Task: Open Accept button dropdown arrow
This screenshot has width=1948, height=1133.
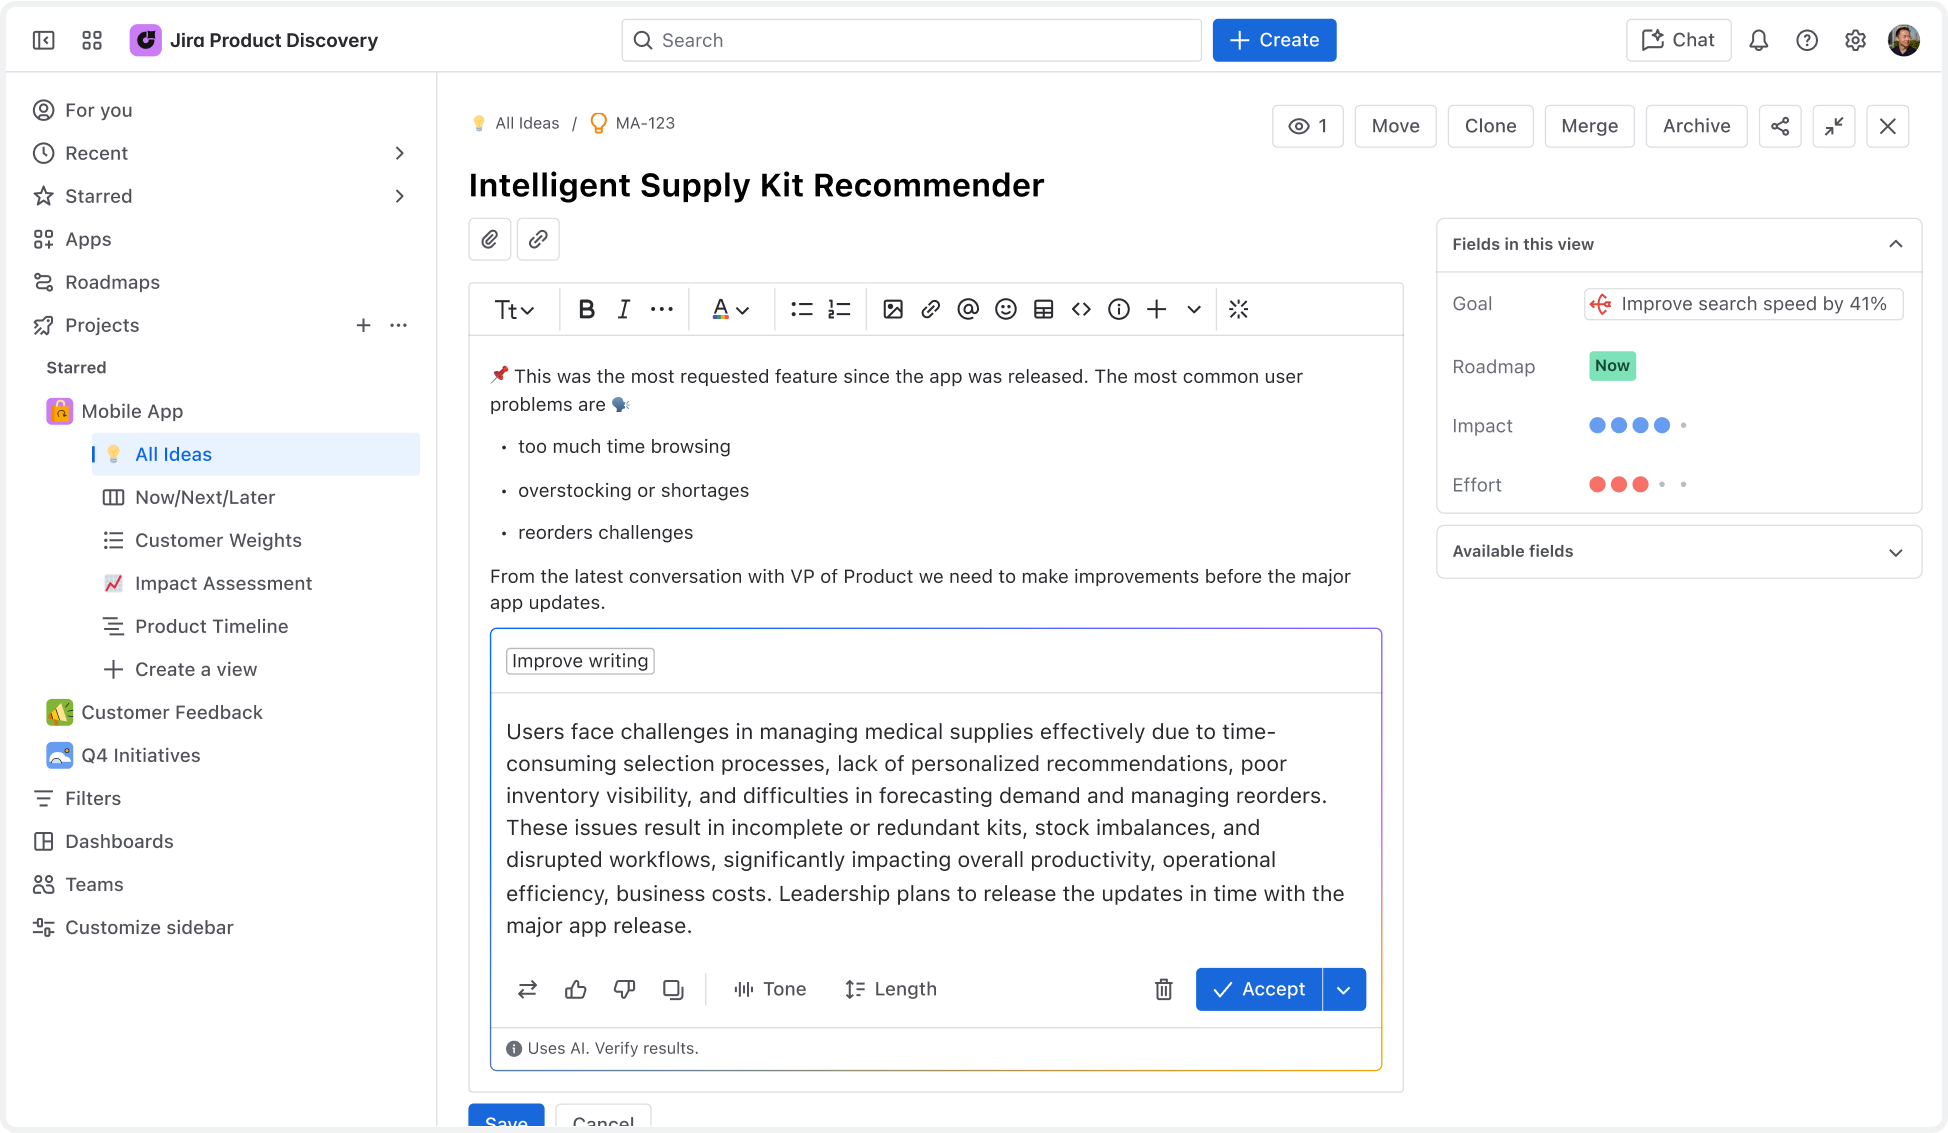Action: pyautogui.click(x=1344, y=989)
